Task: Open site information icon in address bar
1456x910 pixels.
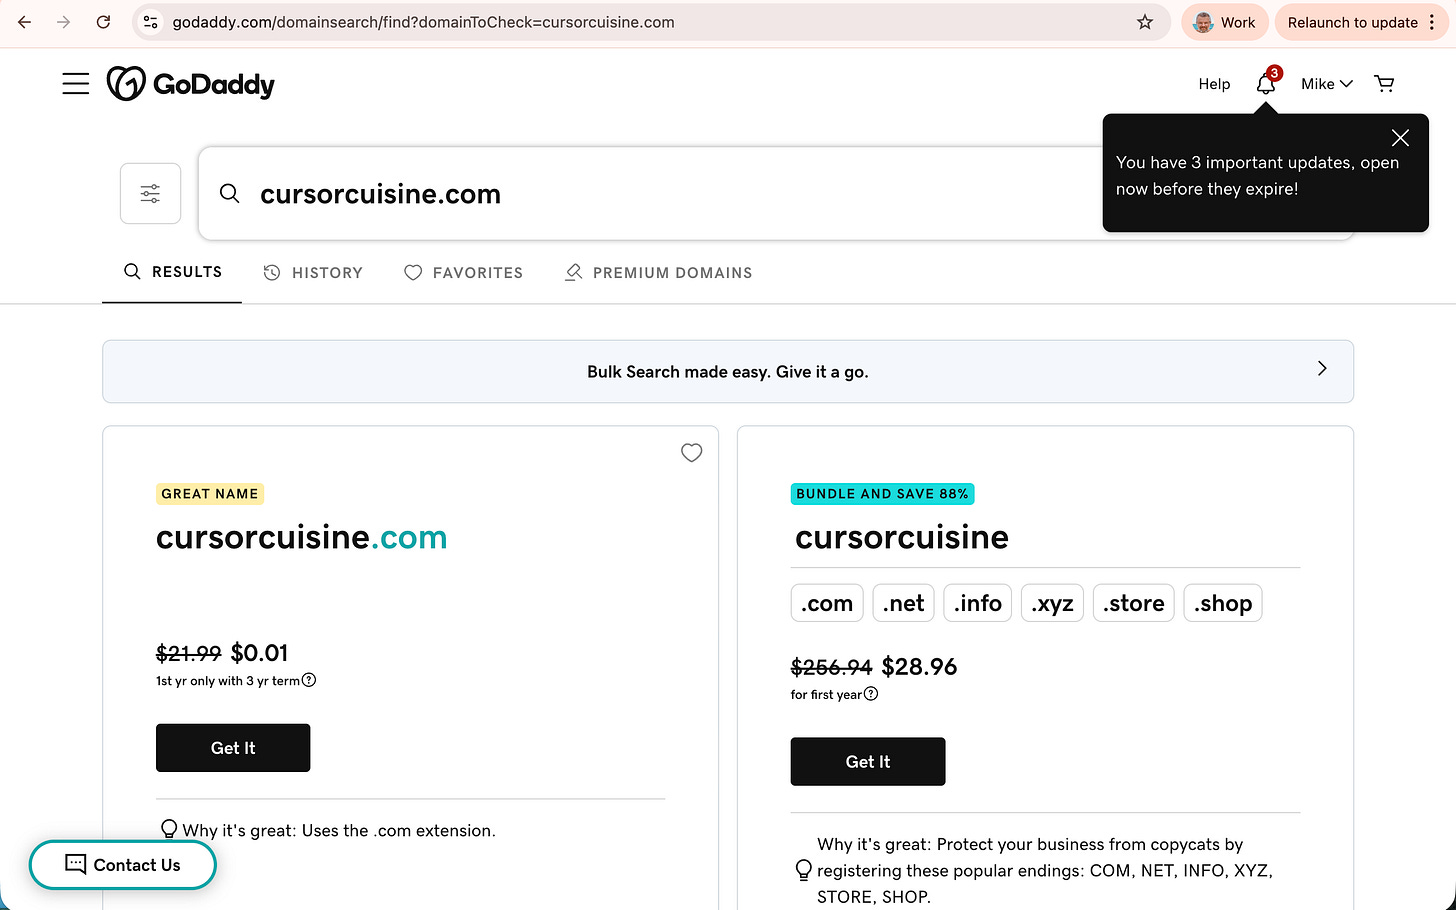Action: coord(151,22)
